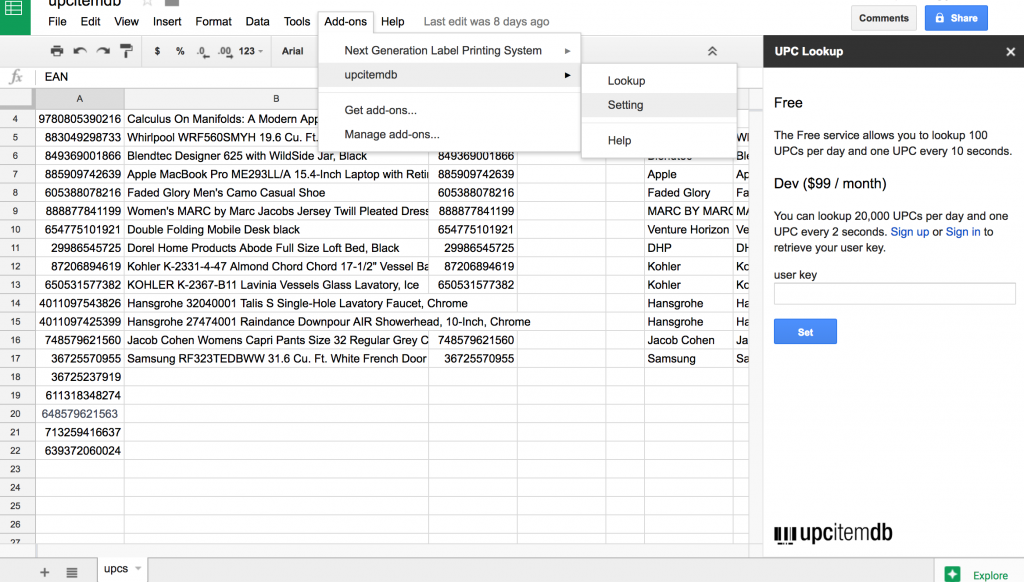Screen dimensions: 1024x582
Task: Open the upcs tab dropdown arrow
Action: tap(138, 569)
